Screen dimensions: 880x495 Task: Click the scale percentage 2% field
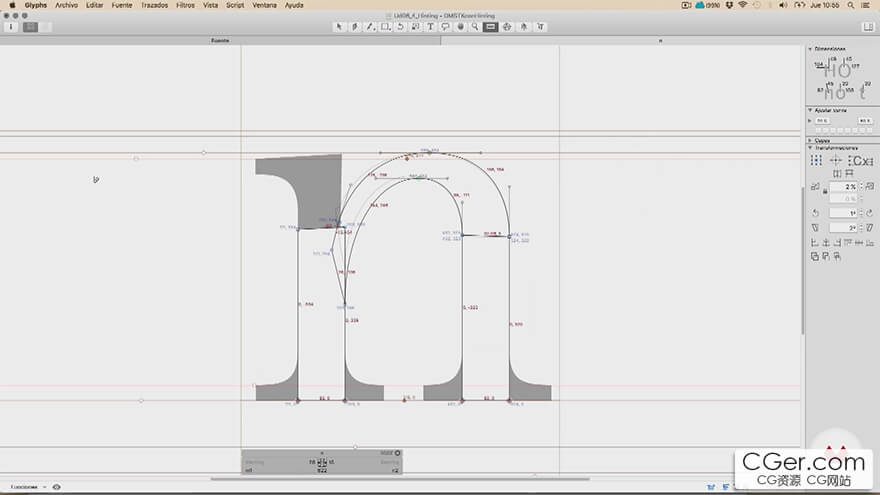pos(844,186)
